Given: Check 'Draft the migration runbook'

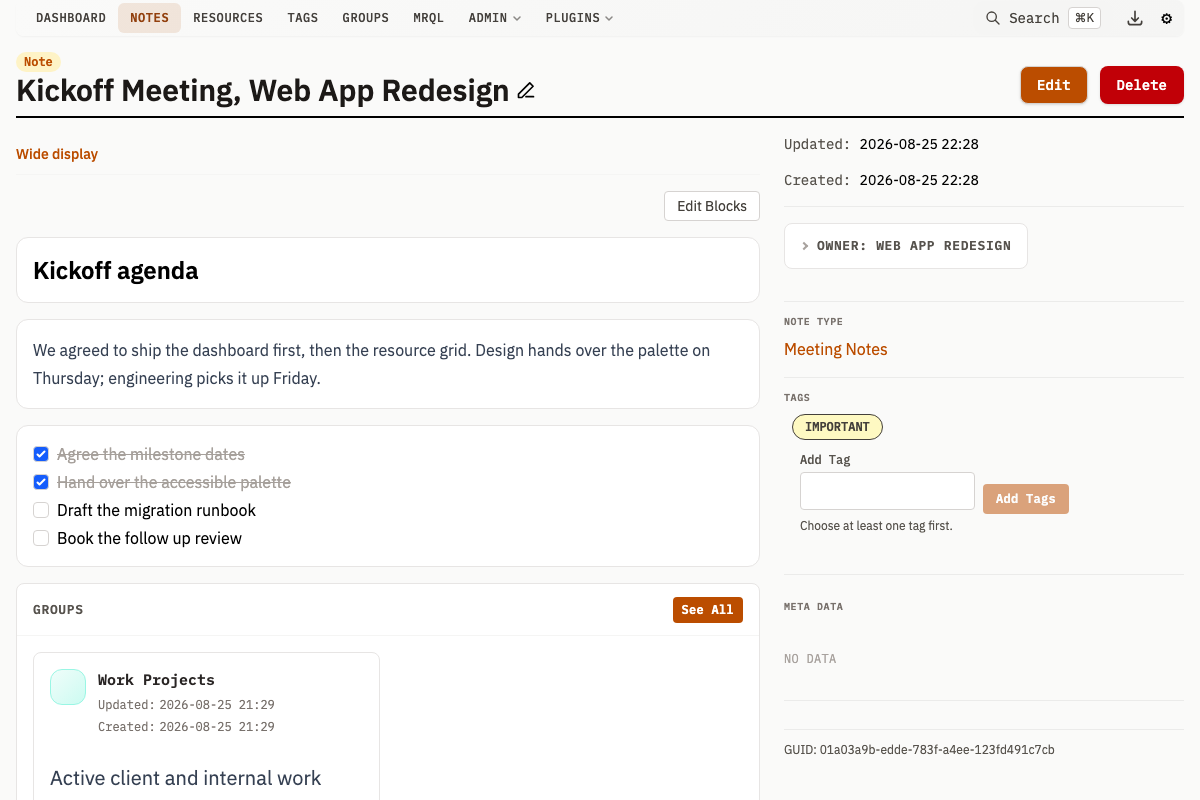Looking at the screenshot, I should (x=41, y=510).
